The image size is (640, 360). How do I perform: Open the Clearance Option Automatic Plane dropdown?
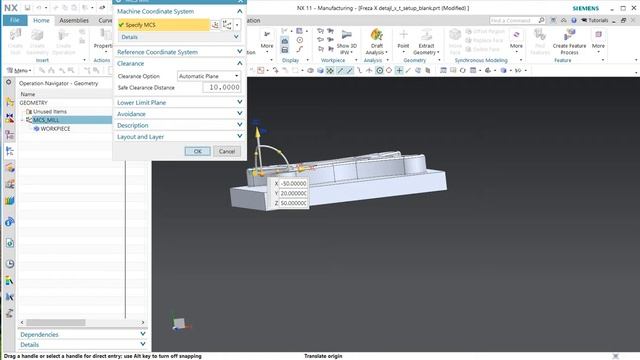click(209, 76)
